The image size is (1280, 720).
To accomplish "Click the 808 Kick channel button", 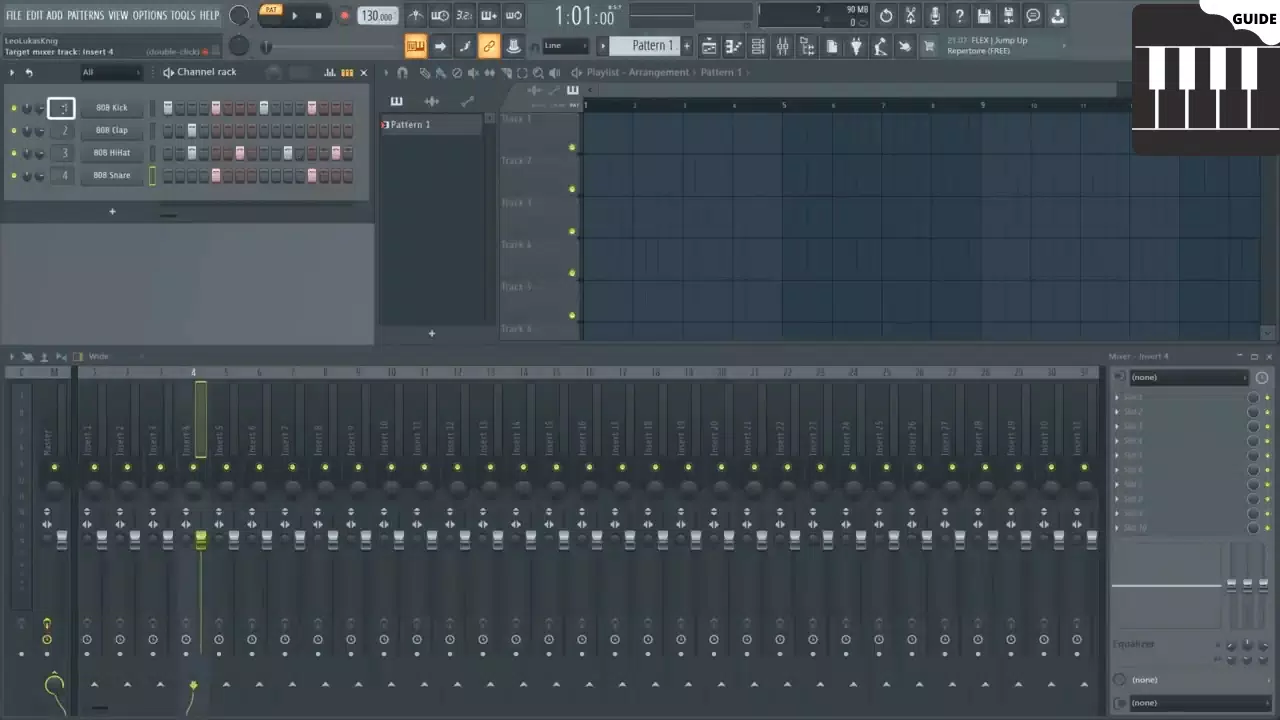I will [112, 108].
